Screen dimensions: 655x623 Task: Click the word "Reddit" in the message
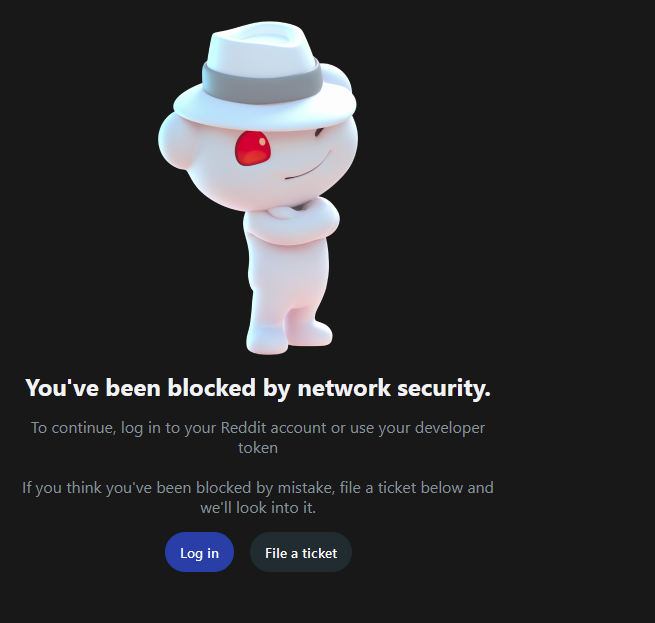coord(243,427)
